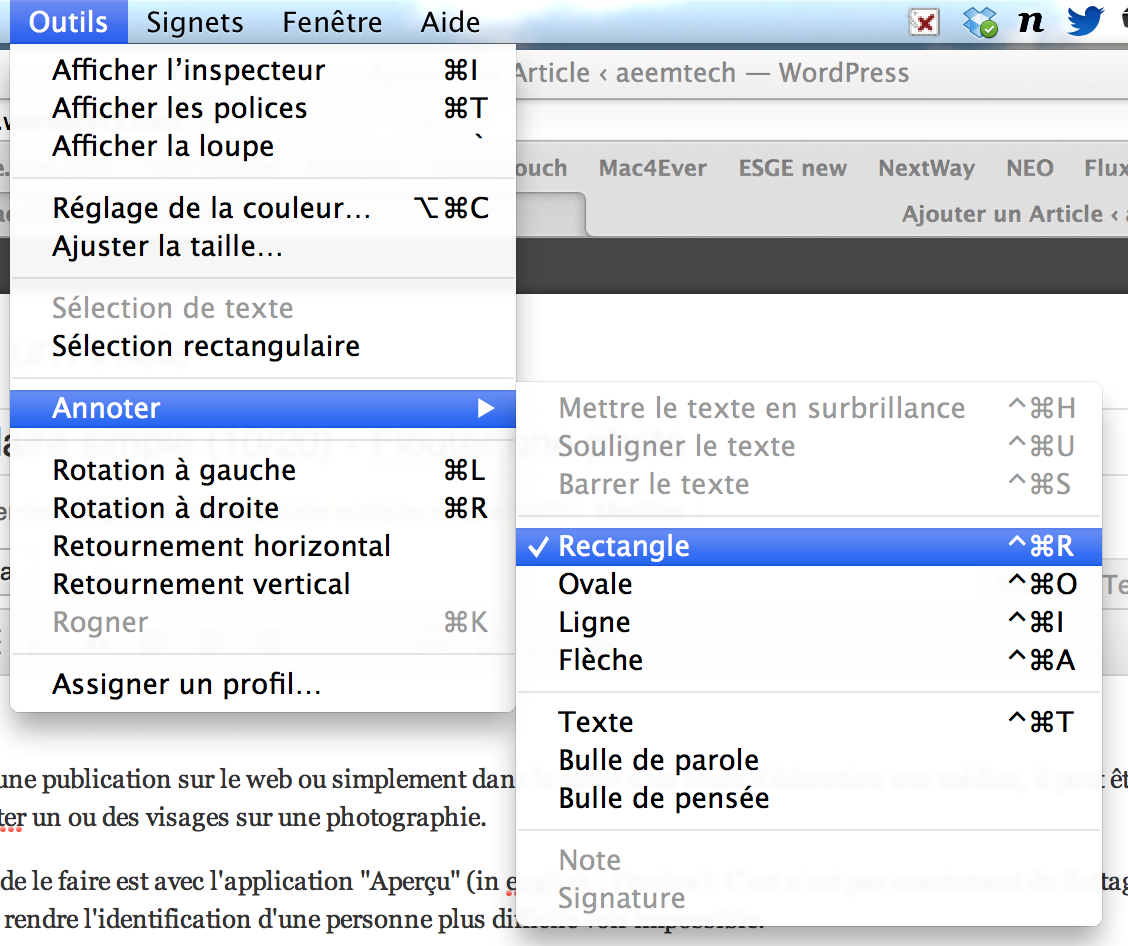
Task: Open the Outils menu
Action: [x=68, y=22]
